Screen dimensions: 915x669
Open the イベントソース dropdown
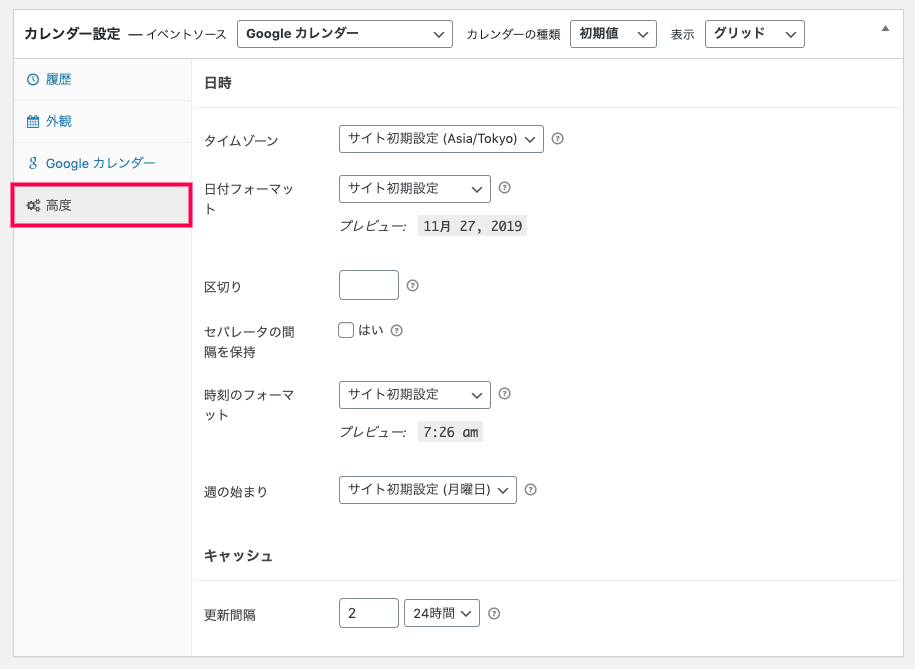click(345, 34)
